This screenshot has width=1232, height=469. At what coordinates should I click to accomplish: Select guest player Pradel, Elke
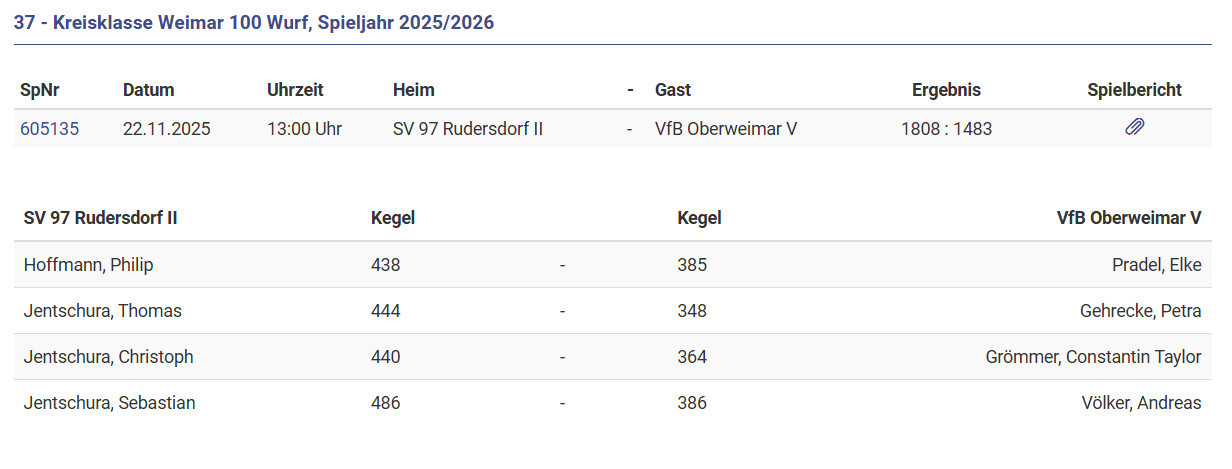pos(1156,265)
